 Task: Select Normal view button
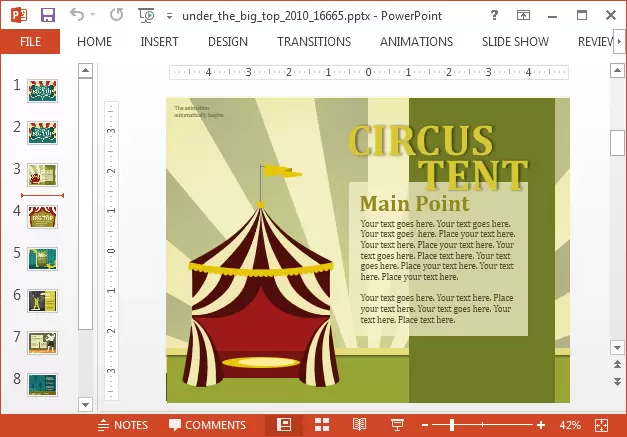pos(284,425)
